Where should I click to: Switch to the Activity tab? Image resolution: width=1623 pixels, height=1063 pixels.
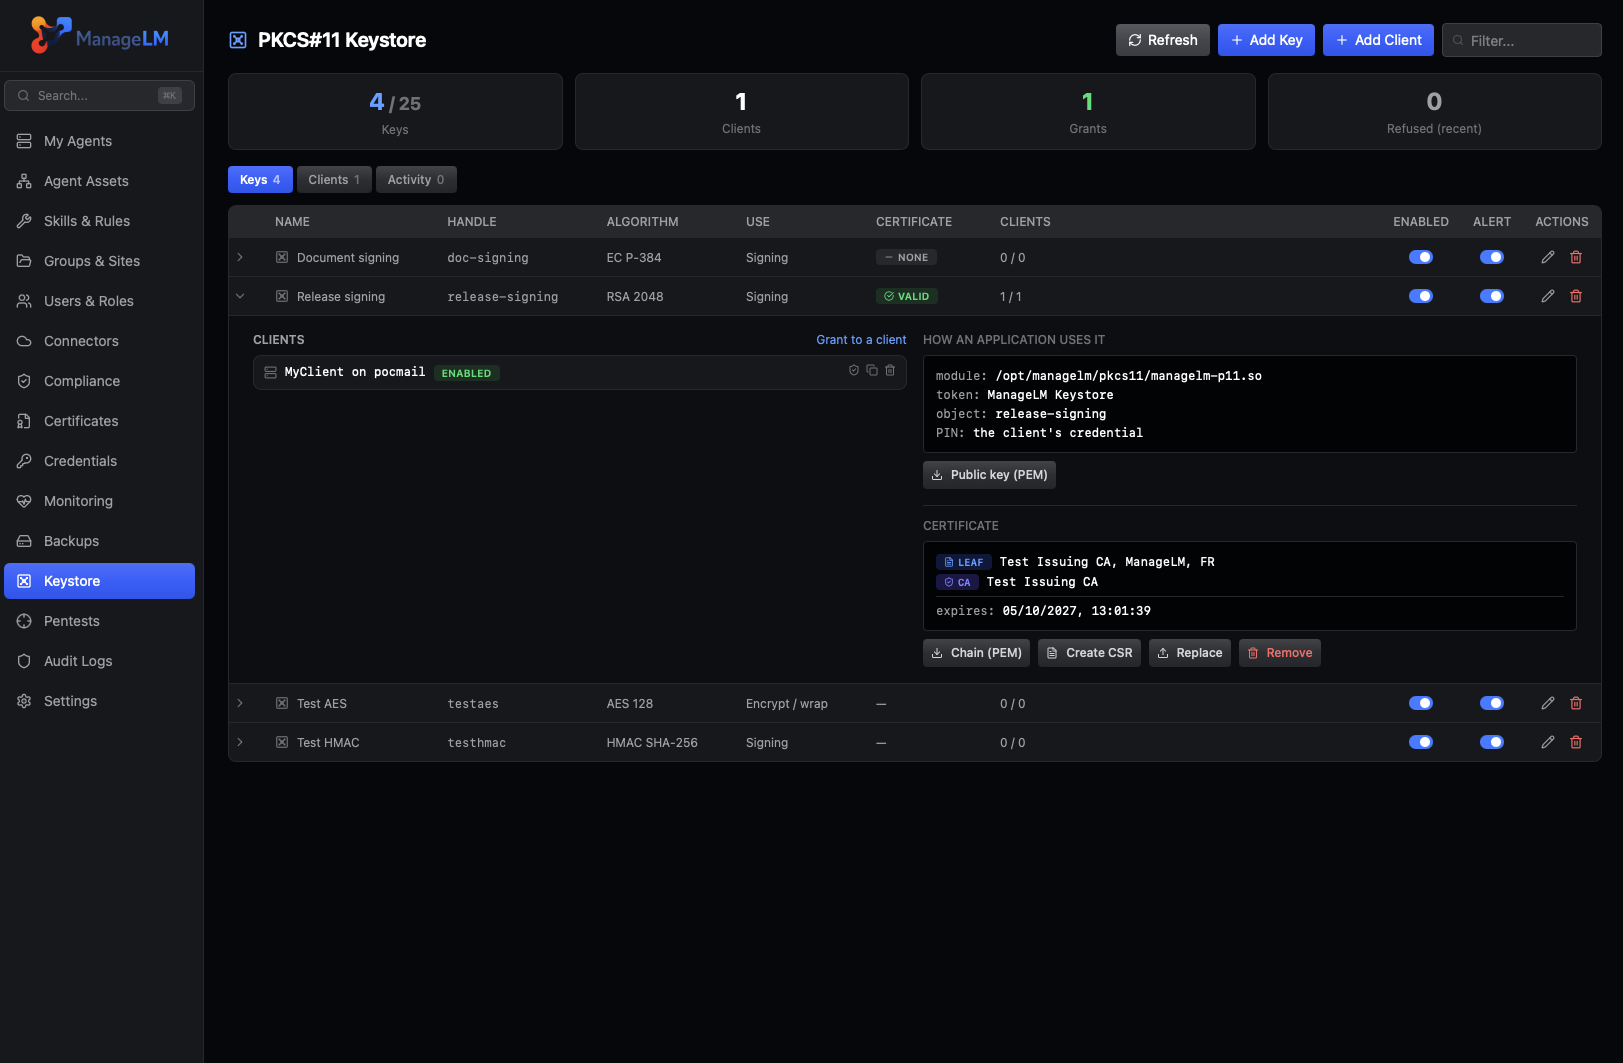pos(416,179)
